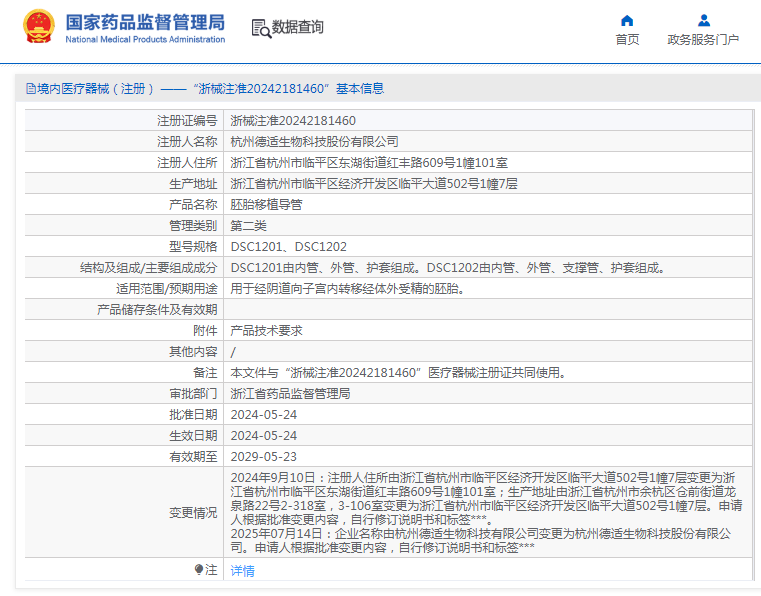Click the National Medical Products Administration text

[145, 39]
